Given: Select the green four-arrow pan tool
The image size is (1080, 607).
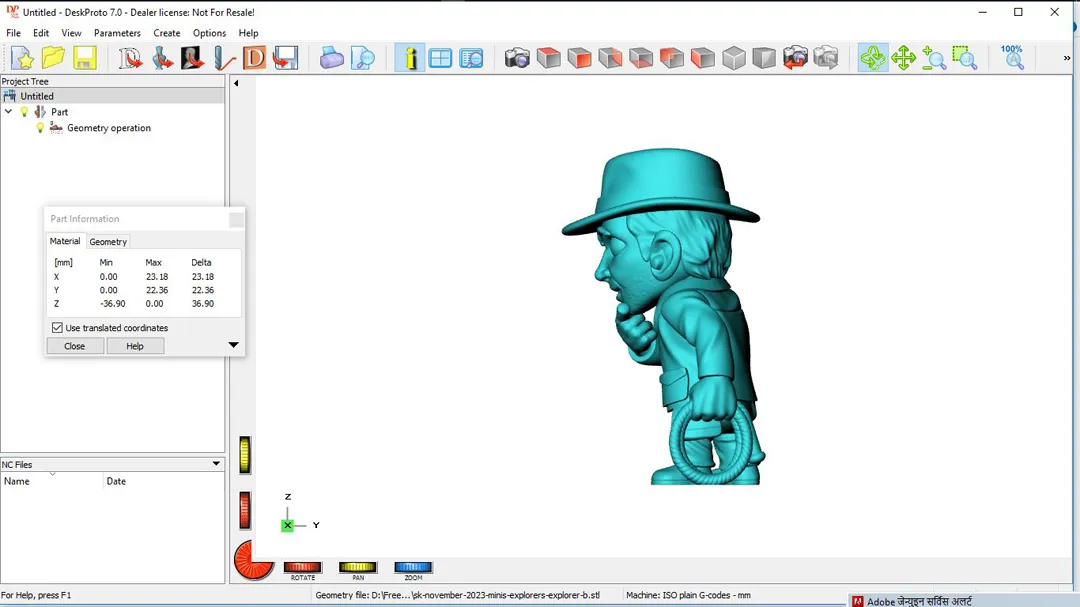Looking at the screenshot, I should click(903, 58).
